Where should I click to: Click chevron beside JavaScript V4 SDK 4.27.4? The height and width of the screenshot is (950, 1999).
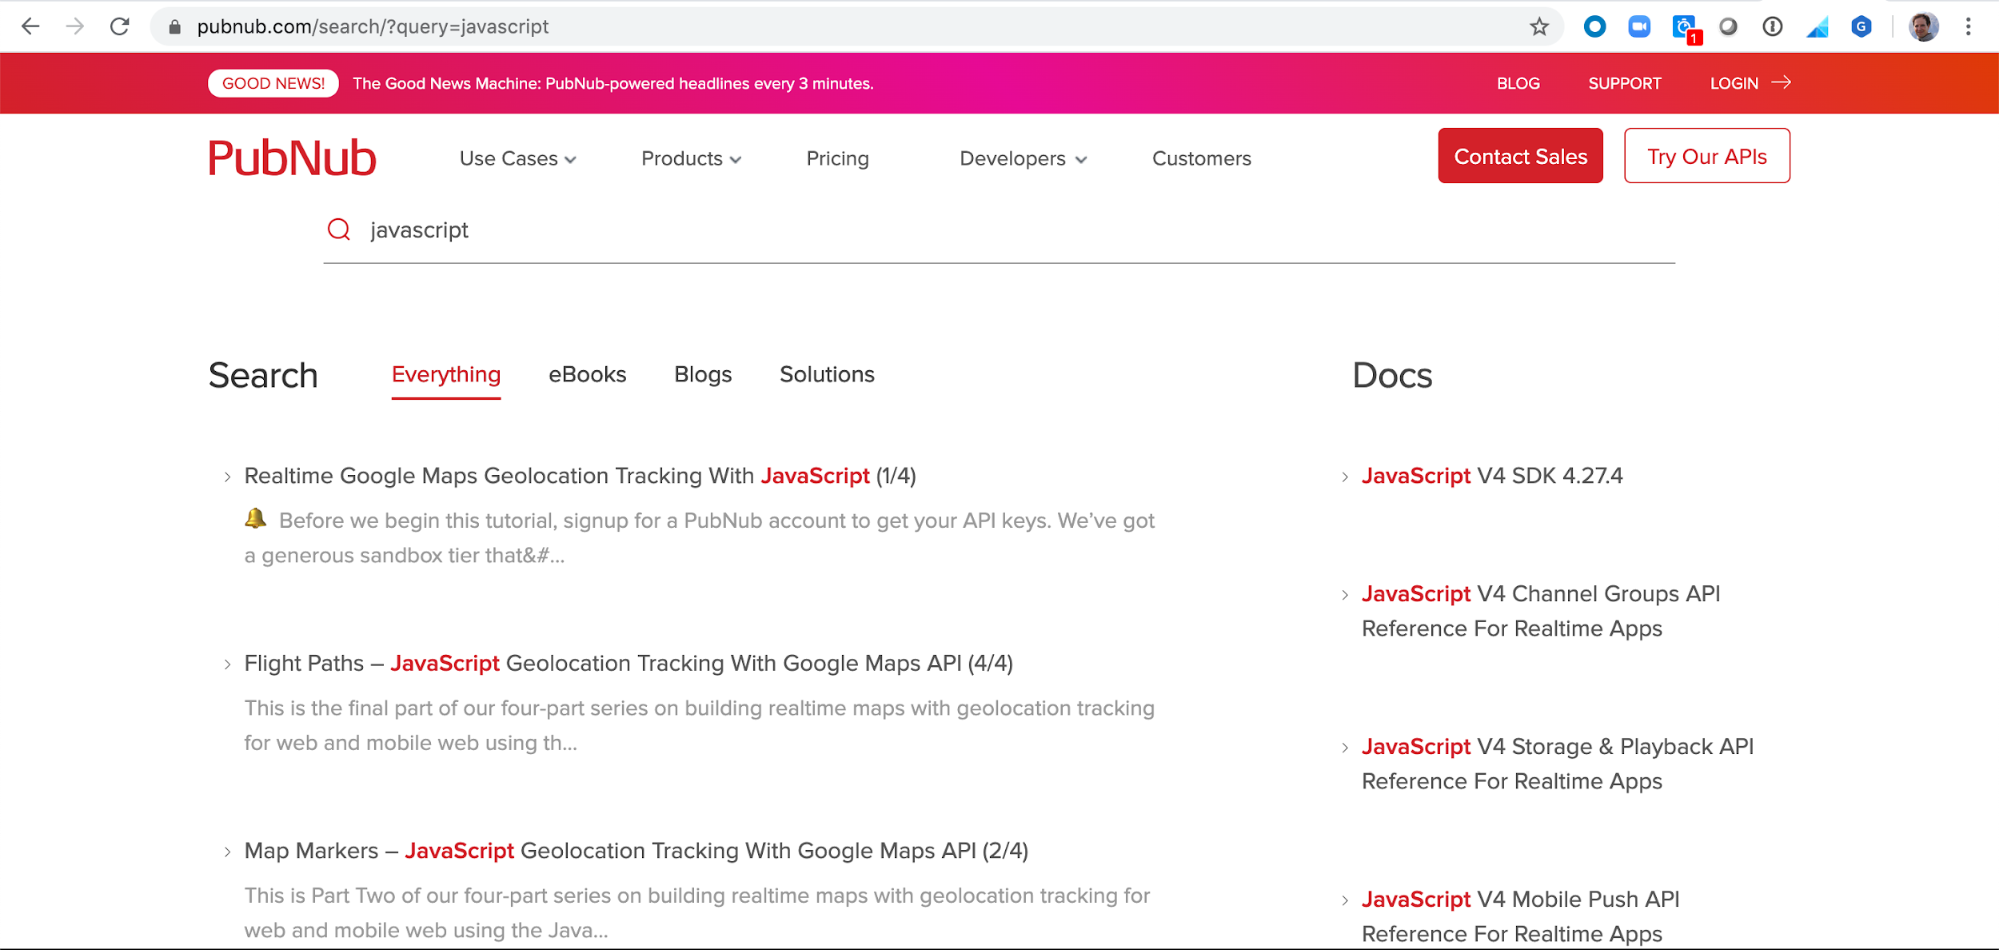tap(1345, 477)
